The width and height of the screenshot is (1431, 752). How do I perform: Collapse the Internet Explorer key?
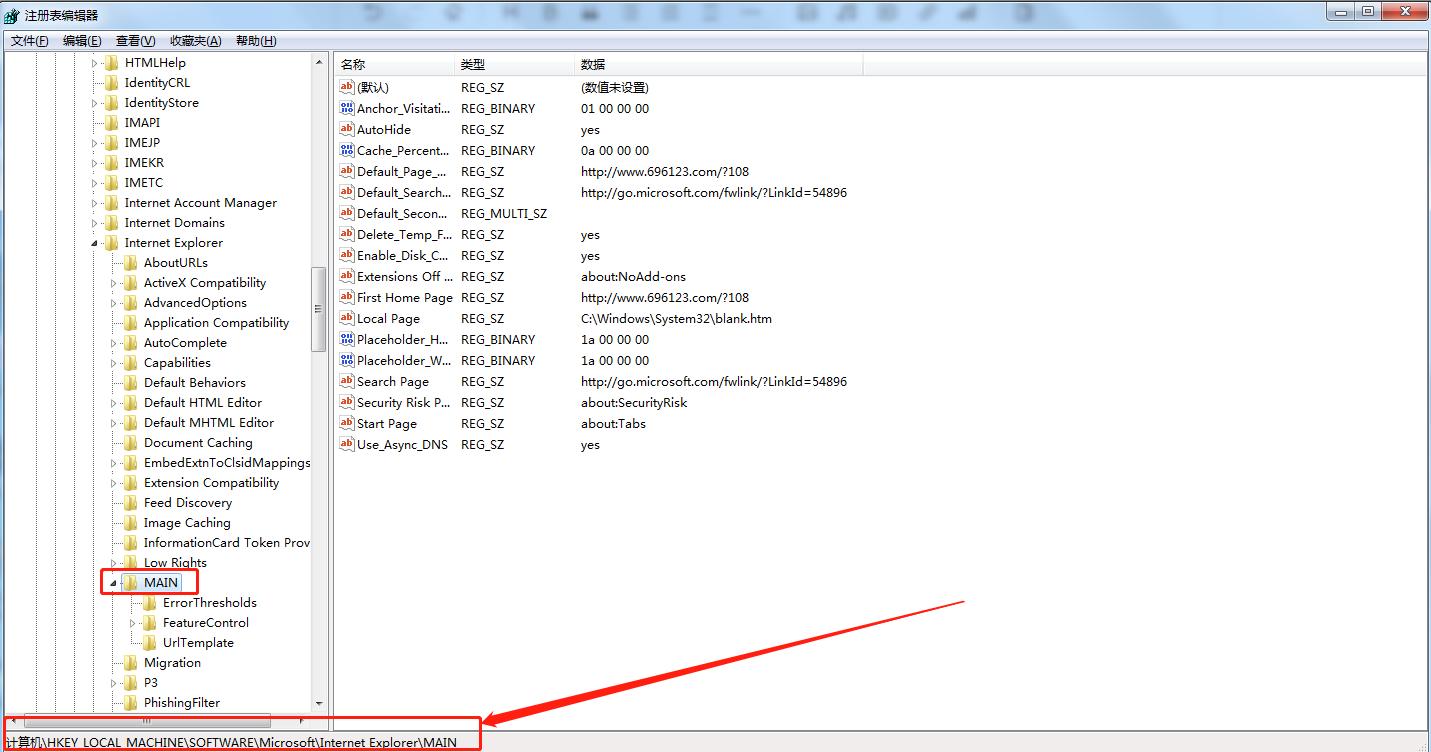(95, 243)
